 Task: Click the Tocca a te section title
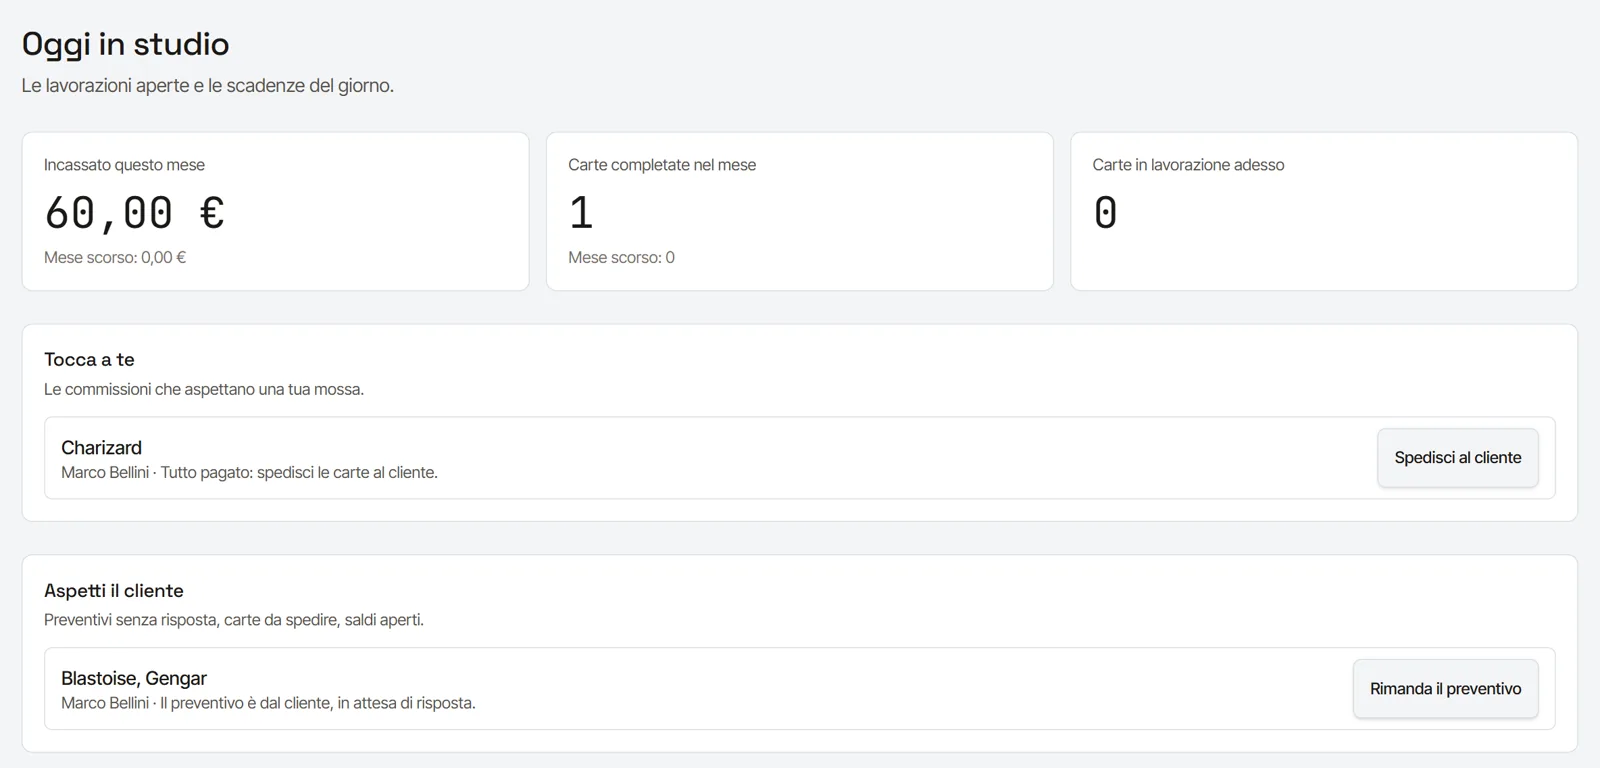click(89, 359)
